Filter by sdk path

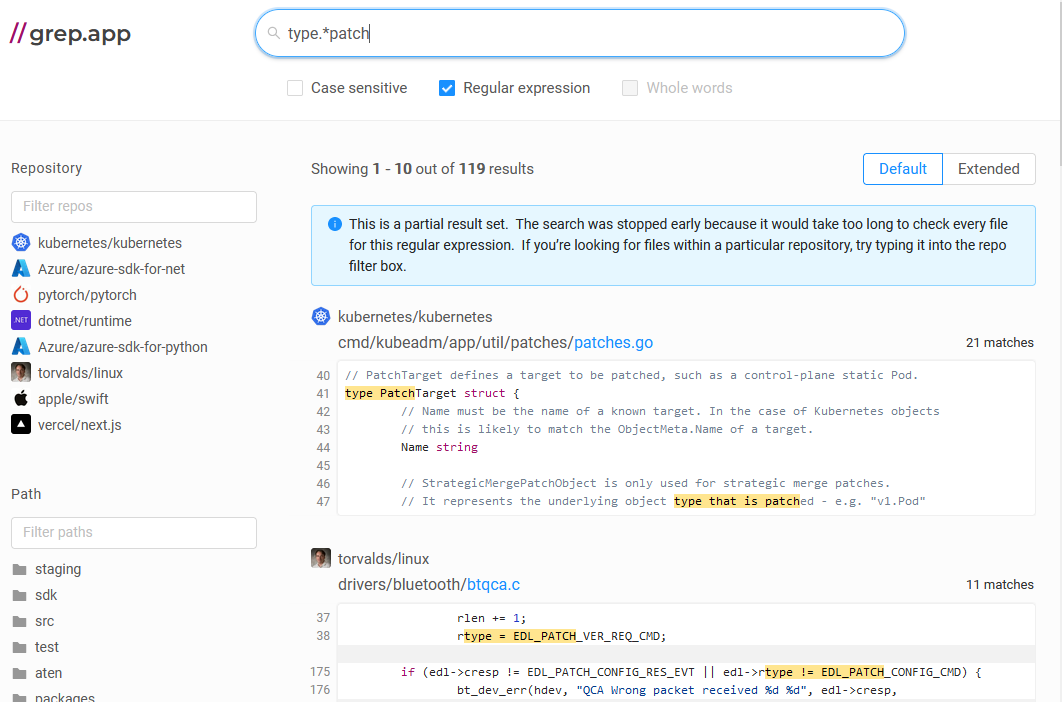[x=46, y=595]
